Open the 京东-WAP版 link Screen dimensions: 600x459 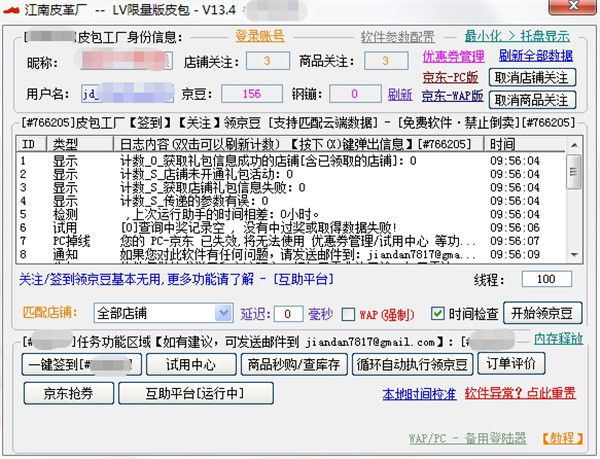click(453, 96)
